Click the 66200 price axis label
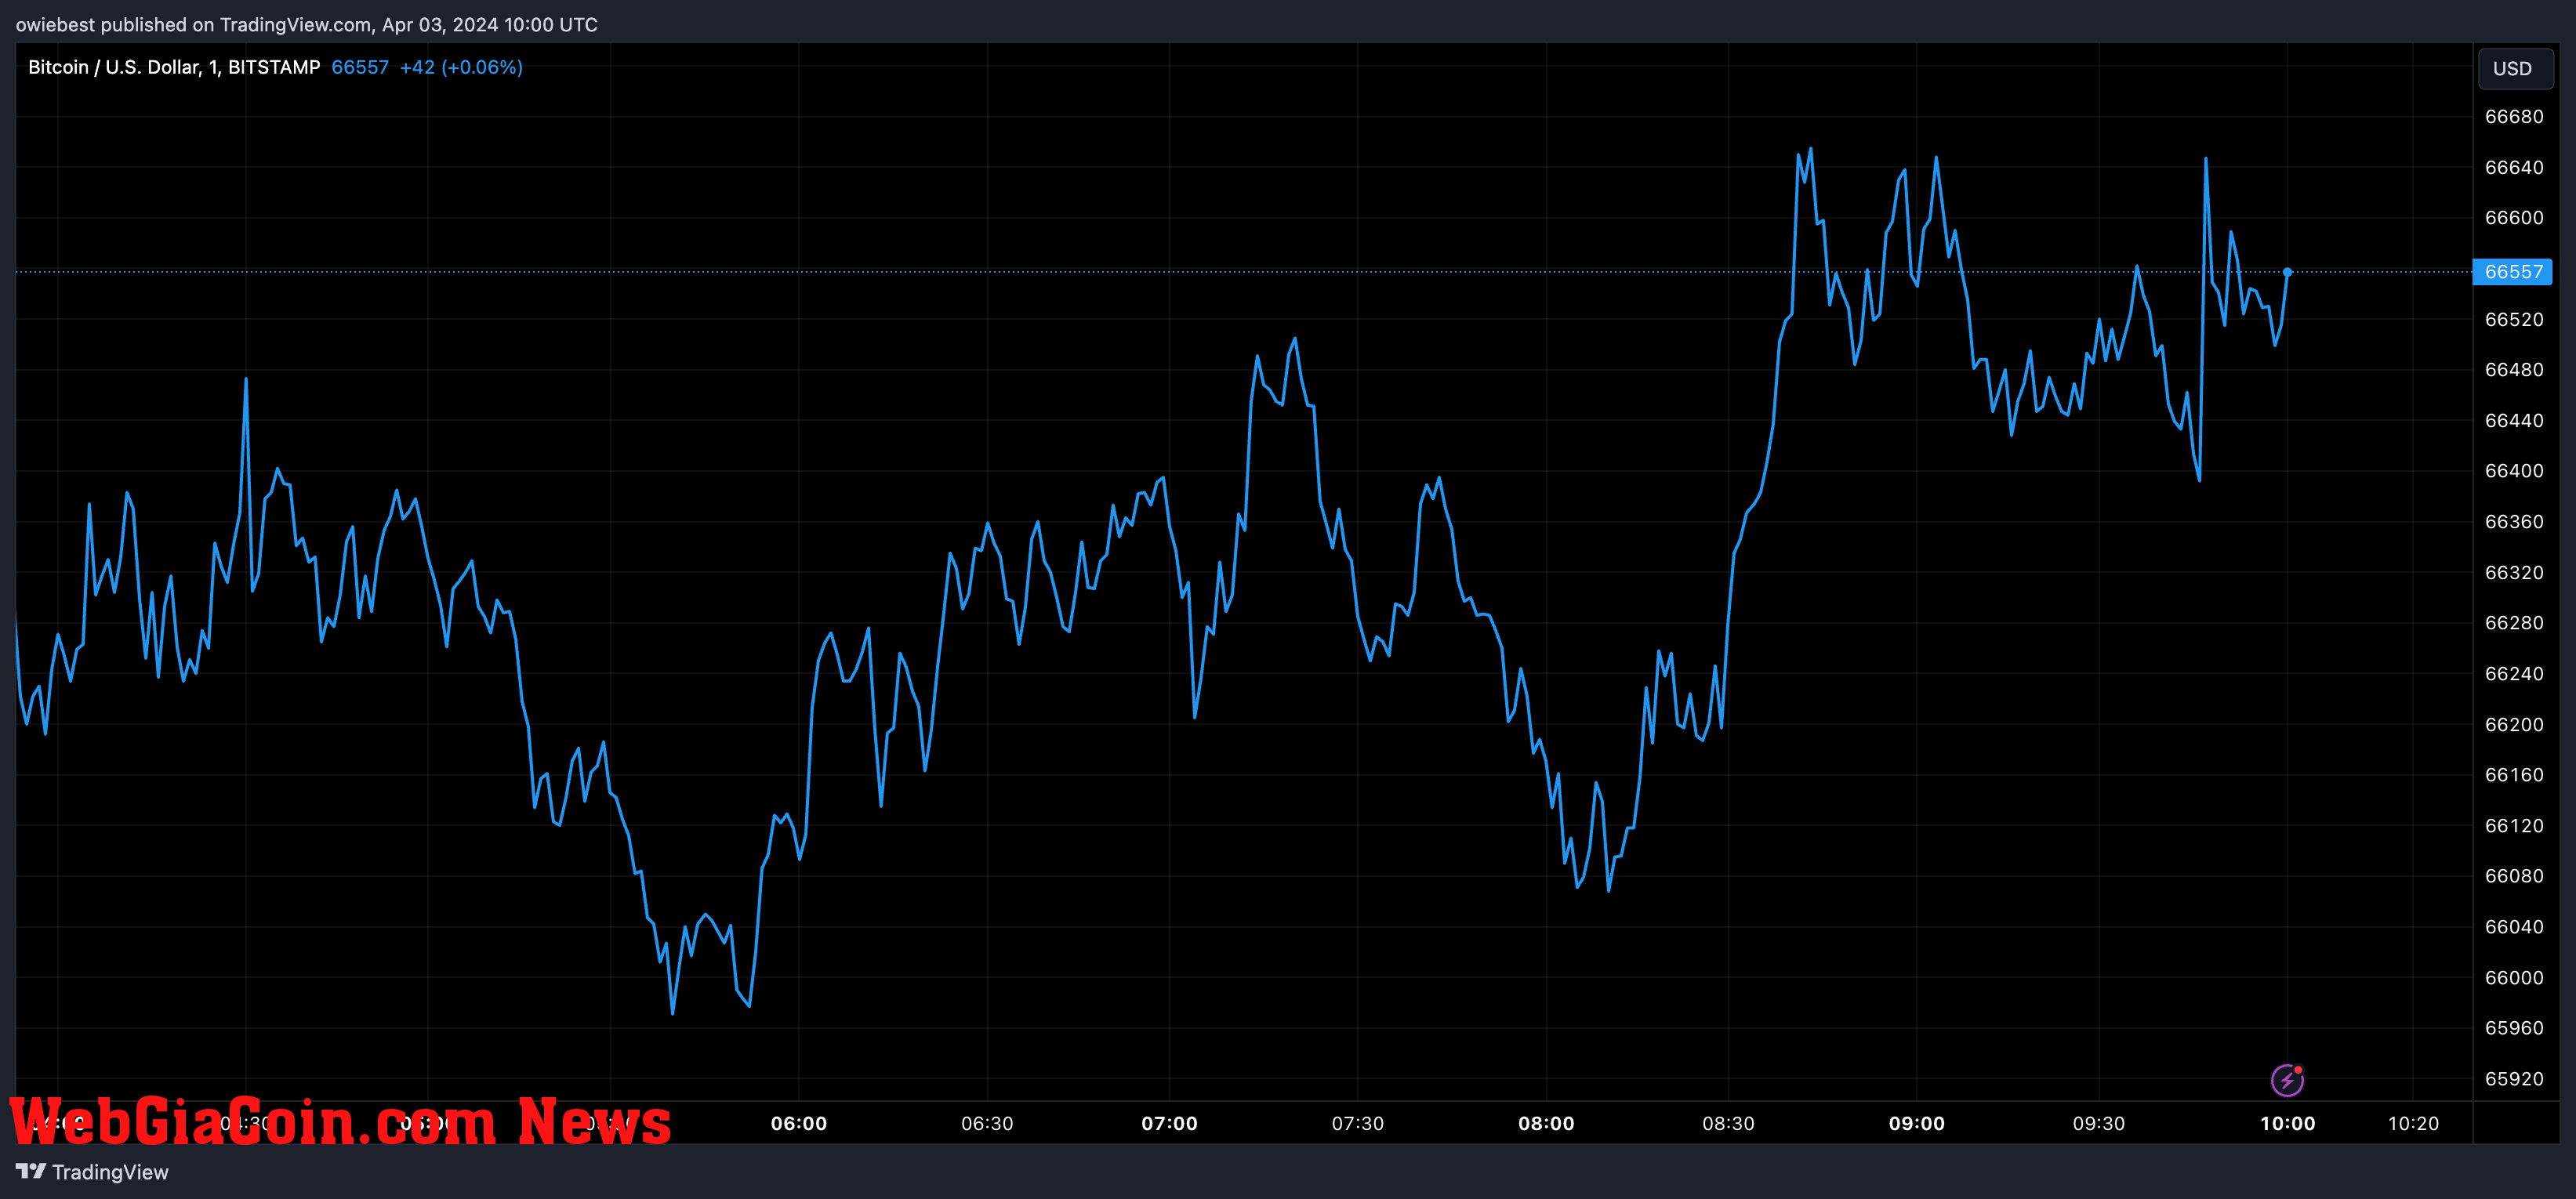This screenshot has height=1199, width=2576. click(x=2514, y=724)
